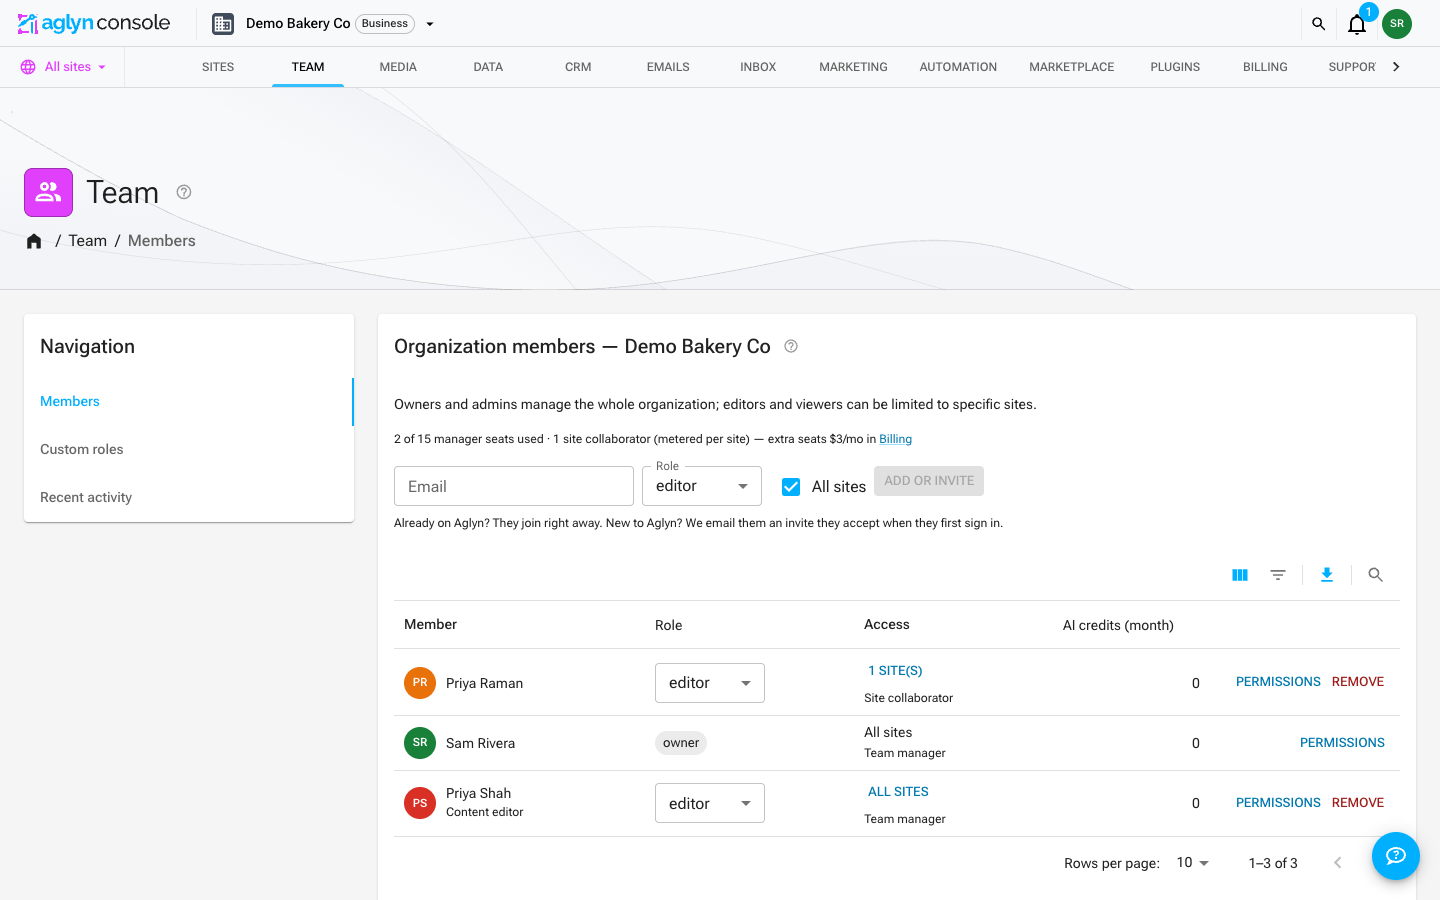Switch to the SITES tab
Image resolution: width=1440 pixels, height=900 pixels.
(x=218, y=67)
